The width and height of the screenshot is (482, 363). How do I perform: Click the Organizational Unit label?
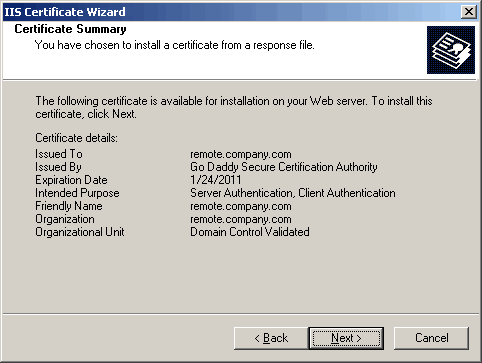pos(80,232)
